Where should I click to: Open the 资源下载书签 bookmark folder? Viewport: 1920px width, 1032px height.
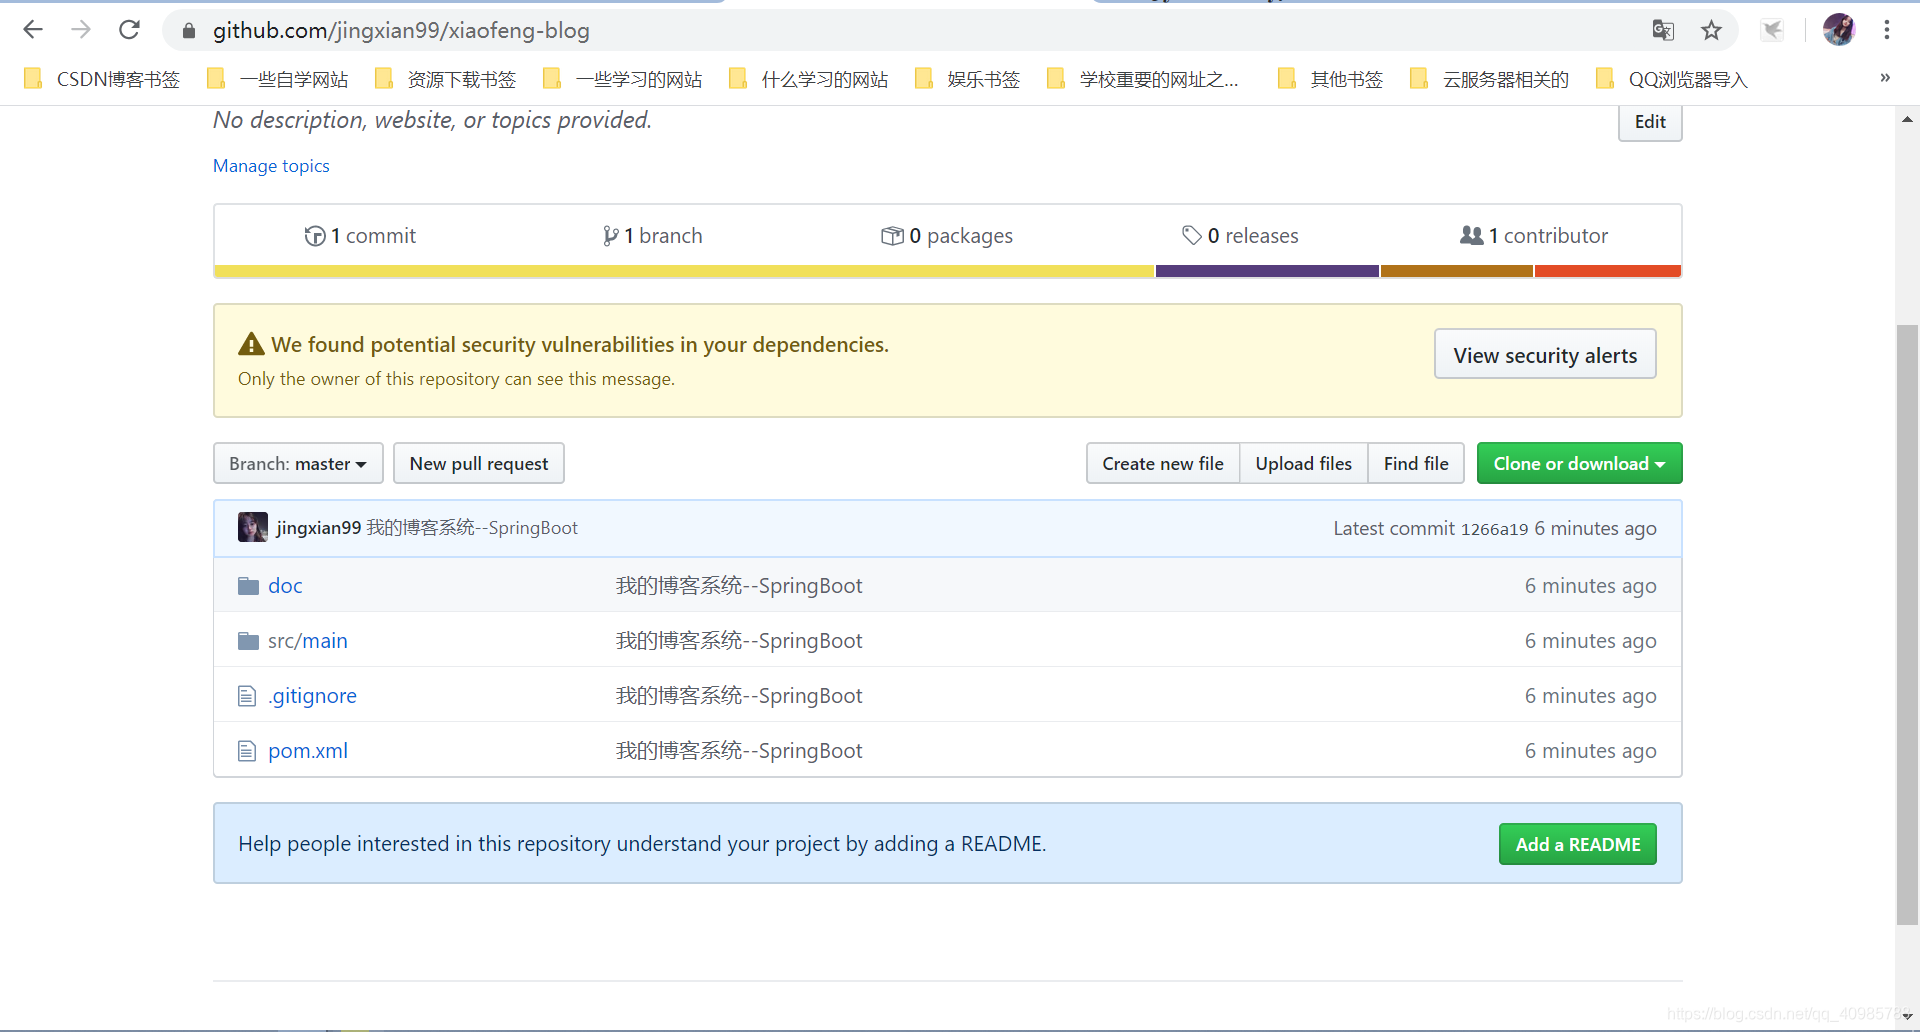(446, 79)
